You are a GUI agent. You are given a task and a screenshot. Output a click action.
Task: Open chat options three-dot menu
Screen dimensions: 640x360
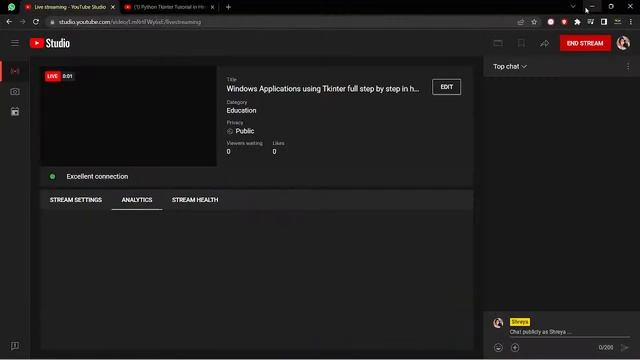click(628, 67)
